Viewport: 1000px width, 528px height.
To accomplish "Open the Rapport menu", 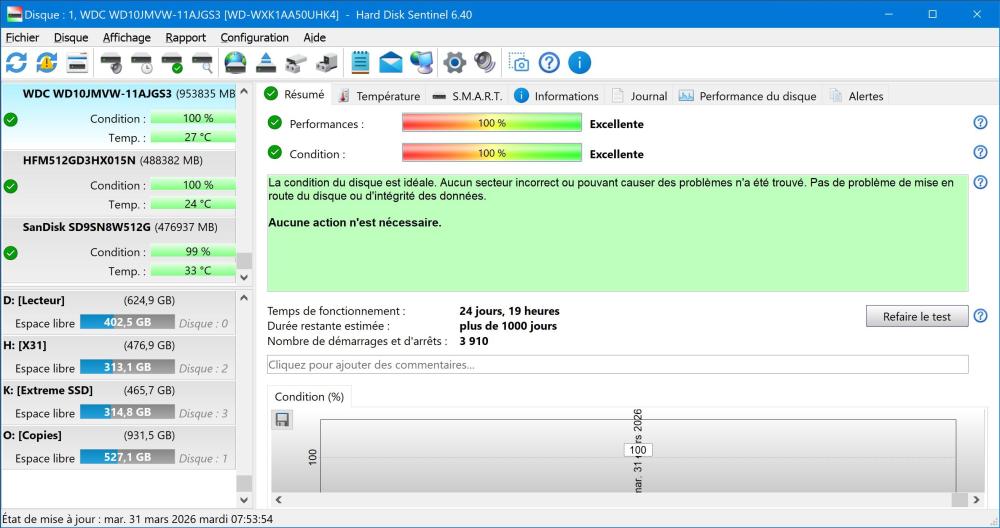I will [x=186, y=38].
